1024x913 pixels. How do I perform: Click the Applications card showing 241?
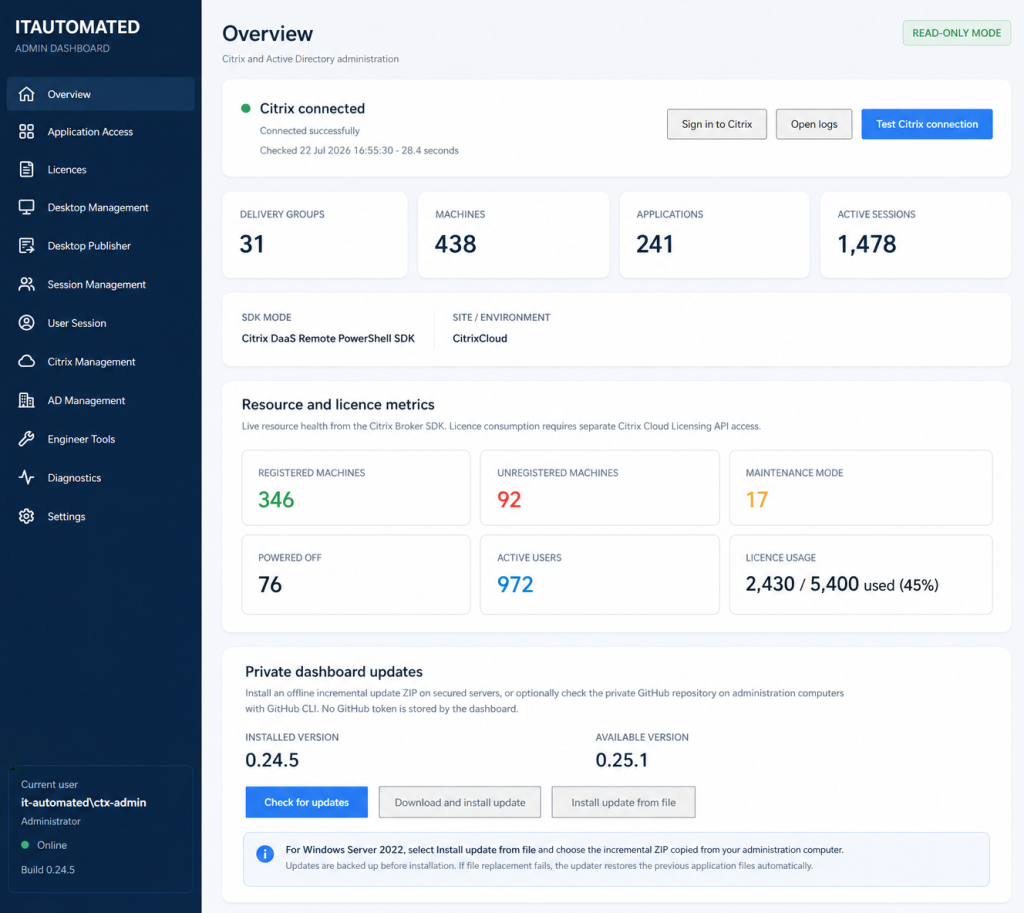[x=714, y=234]
